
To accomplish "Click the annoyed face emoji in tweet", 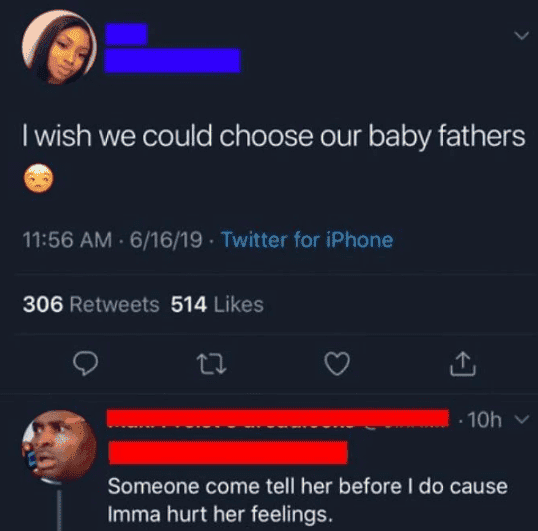I will pyautogui.click(x=38, y=178).
